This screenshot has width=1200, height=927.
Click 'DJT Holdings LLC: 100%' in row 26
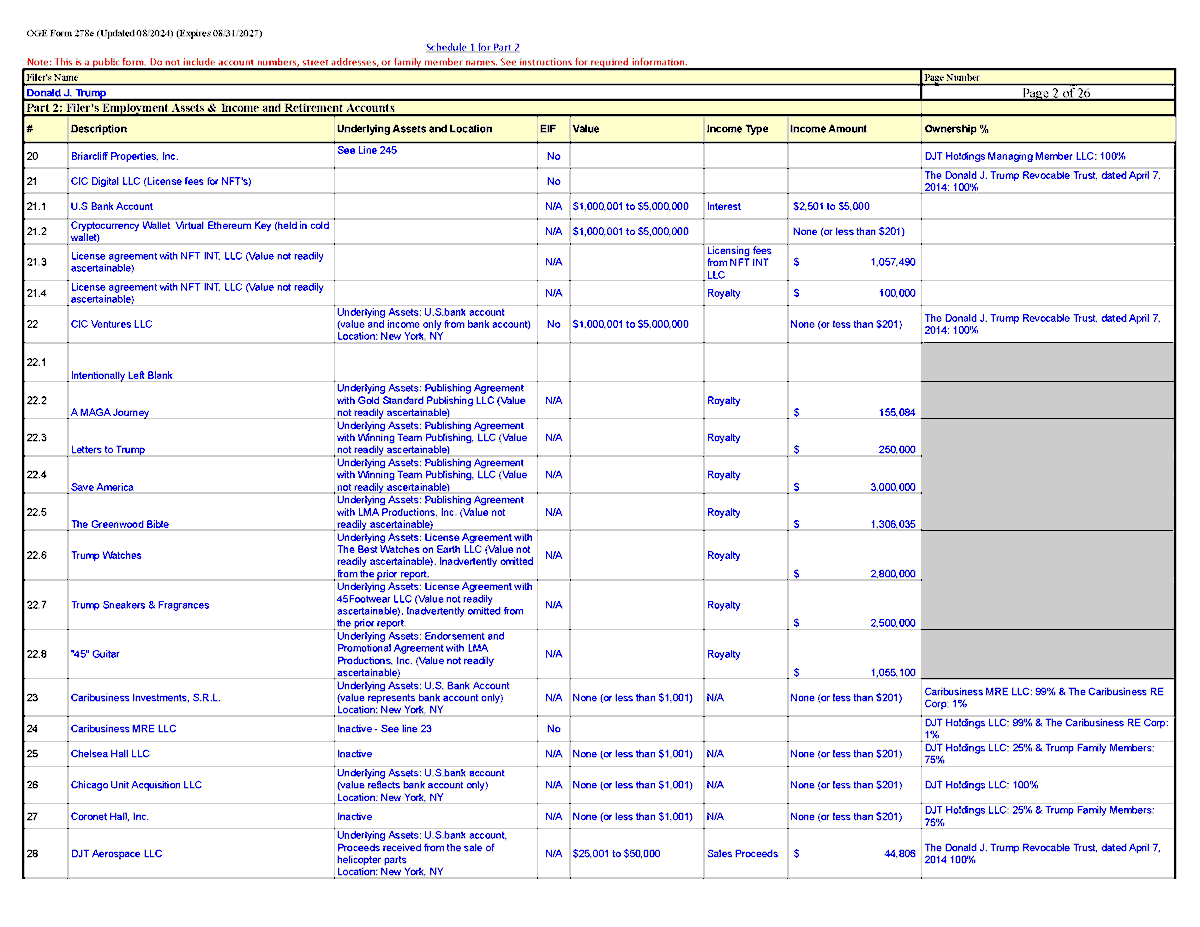981,785
